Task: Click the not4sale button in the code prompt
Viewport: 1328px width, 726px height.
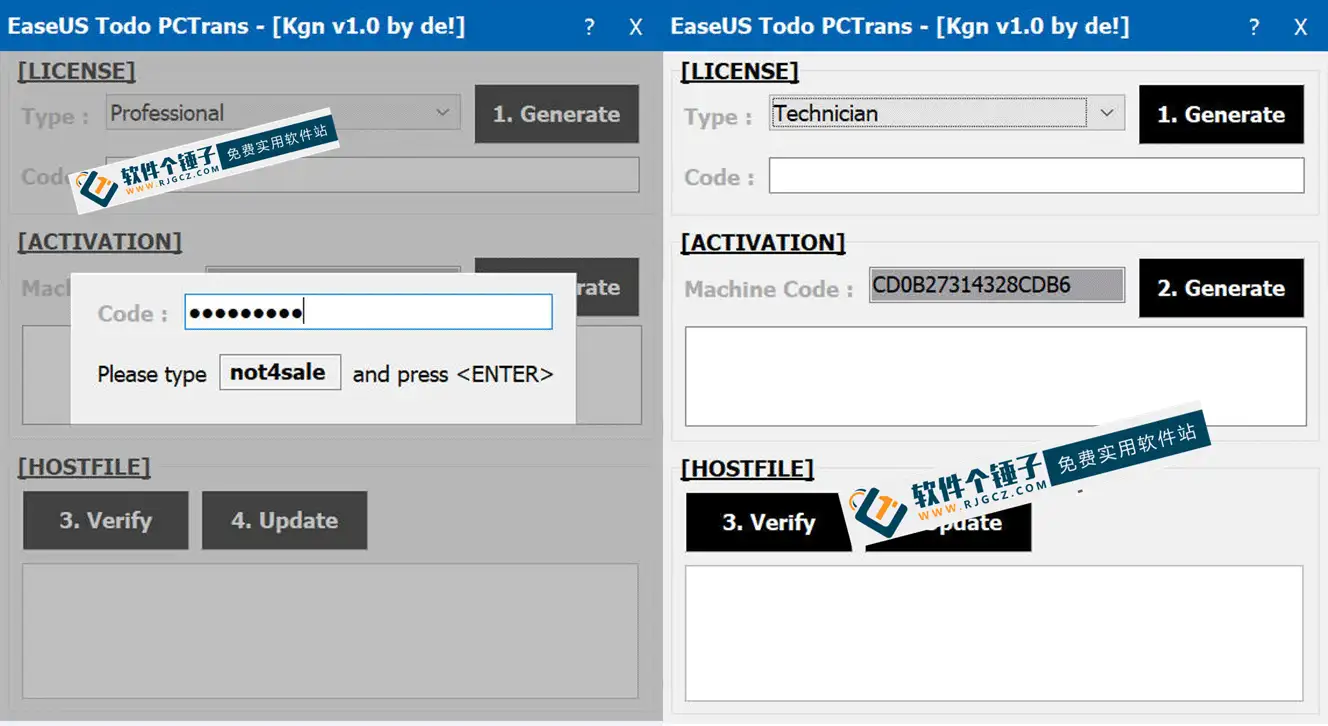Action: point(279,373)
